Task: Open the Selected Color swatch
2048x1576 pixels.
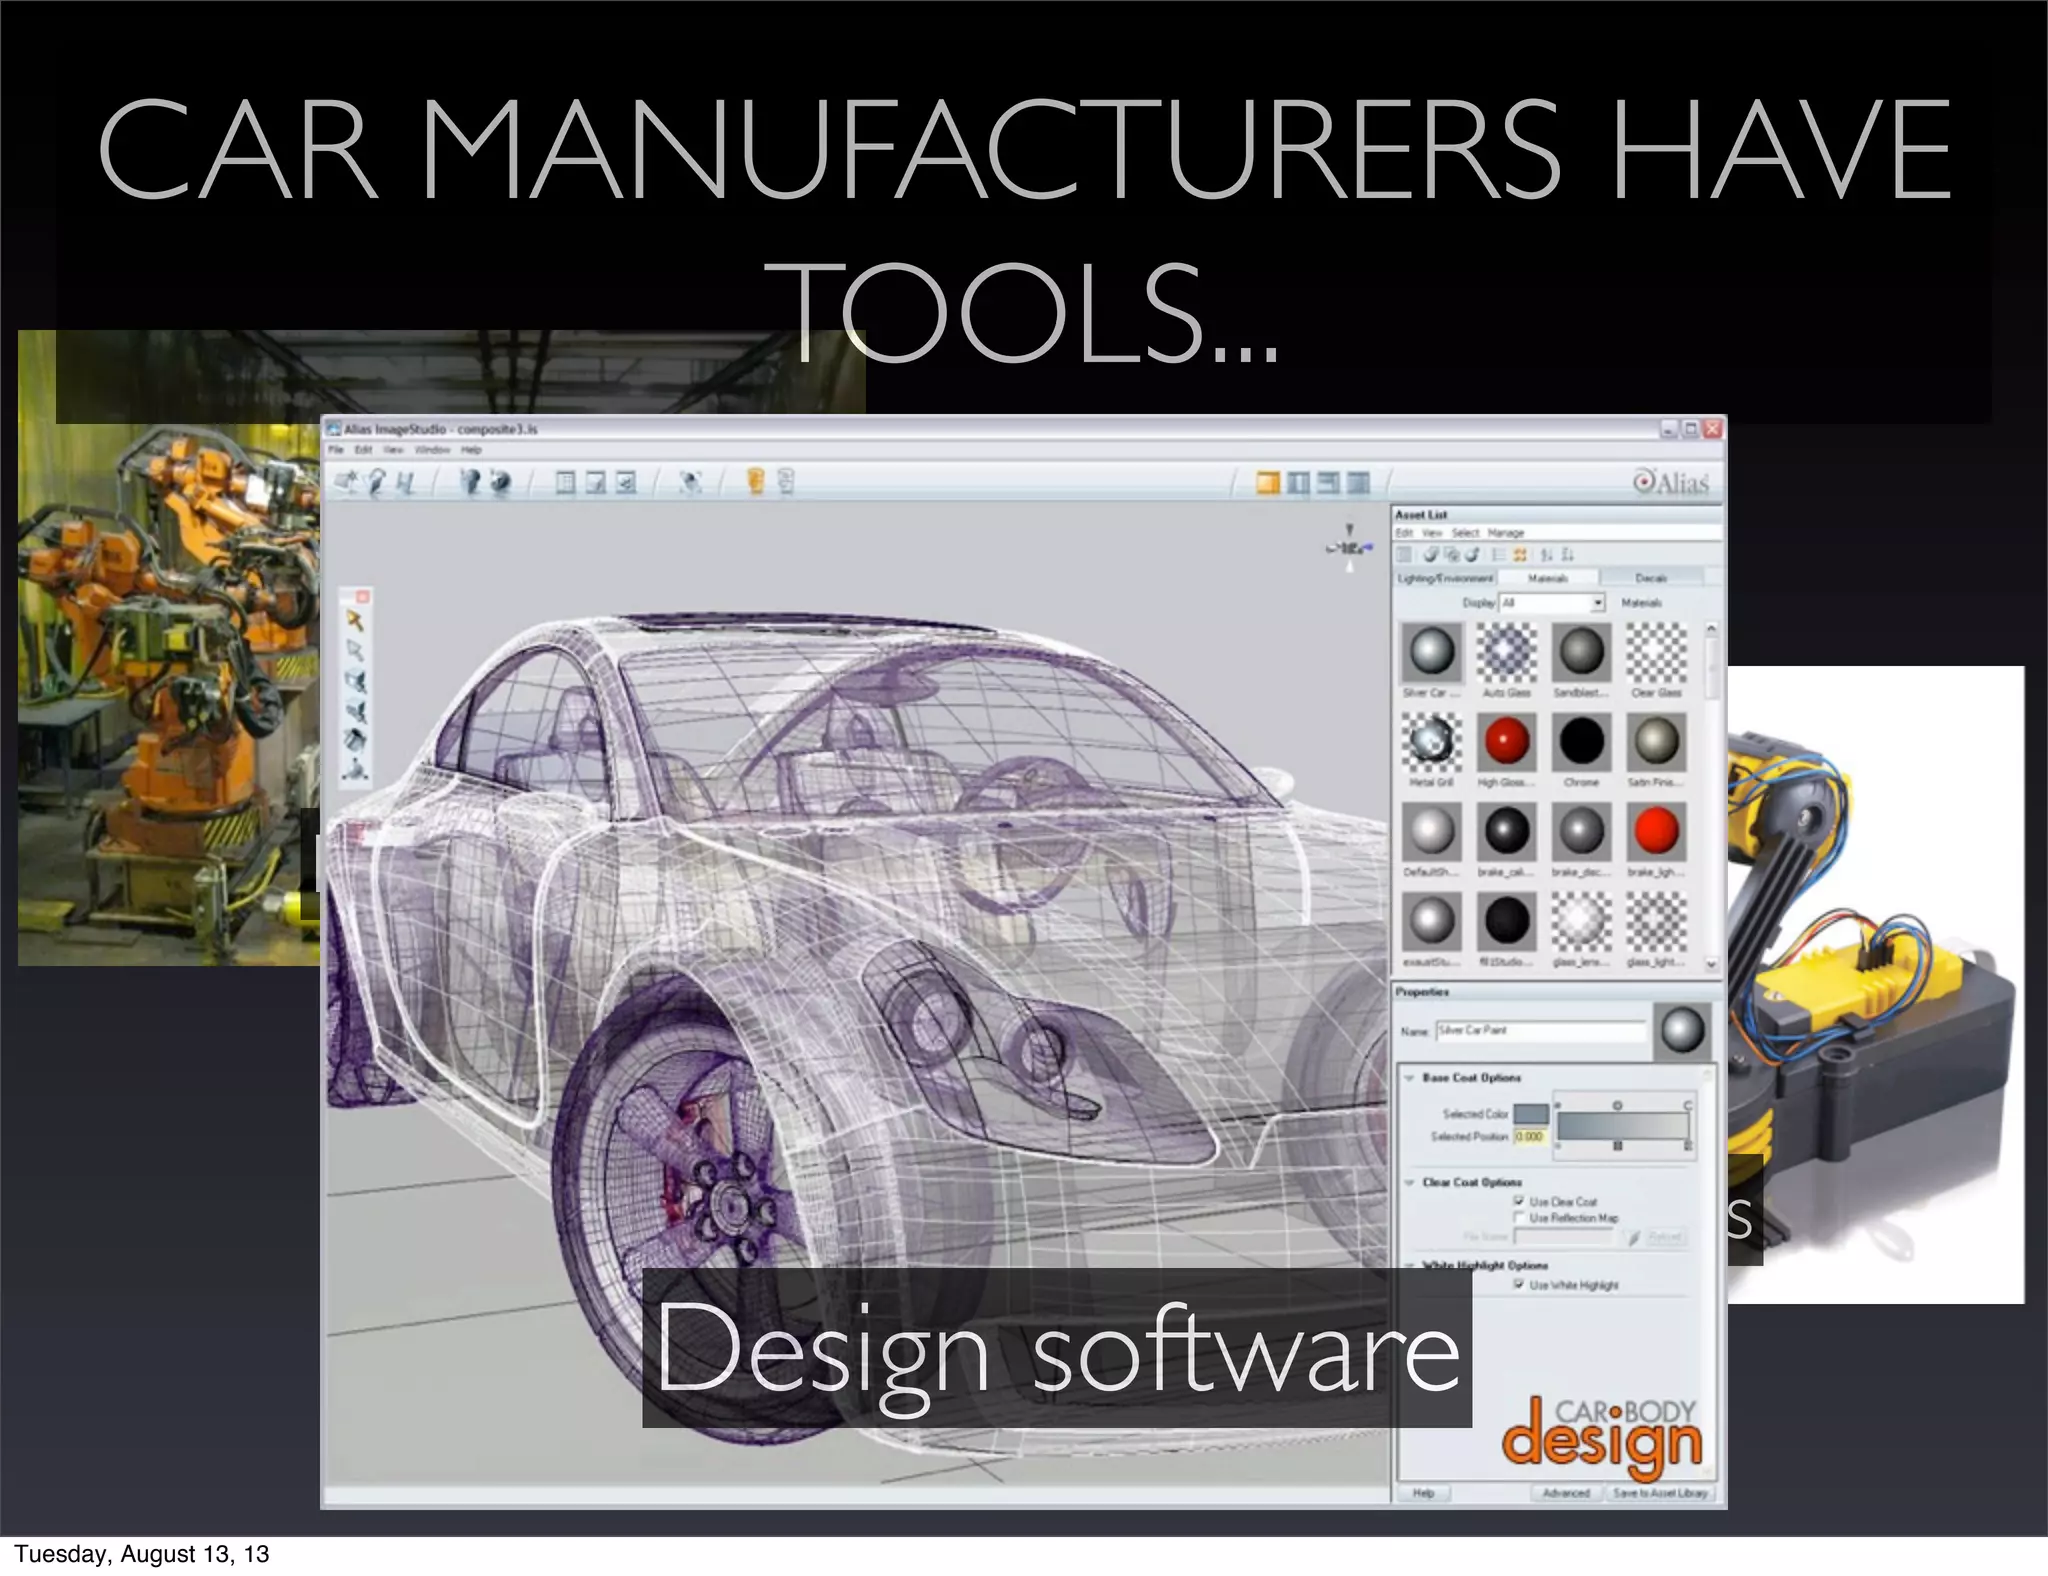Action: (1531, 1114)
